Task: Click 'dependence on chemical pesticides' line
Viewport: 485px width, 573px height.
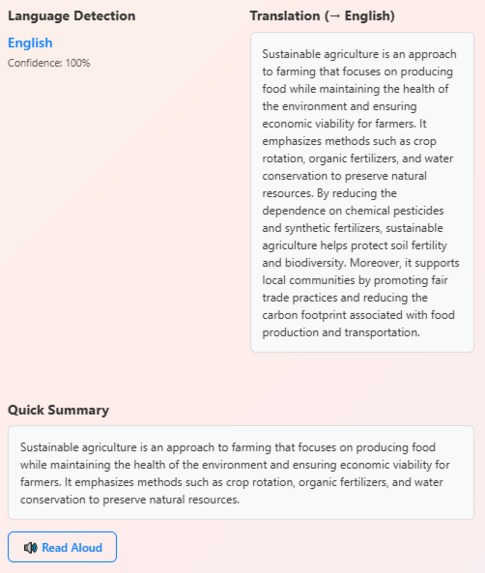Action: pos(353,210)
